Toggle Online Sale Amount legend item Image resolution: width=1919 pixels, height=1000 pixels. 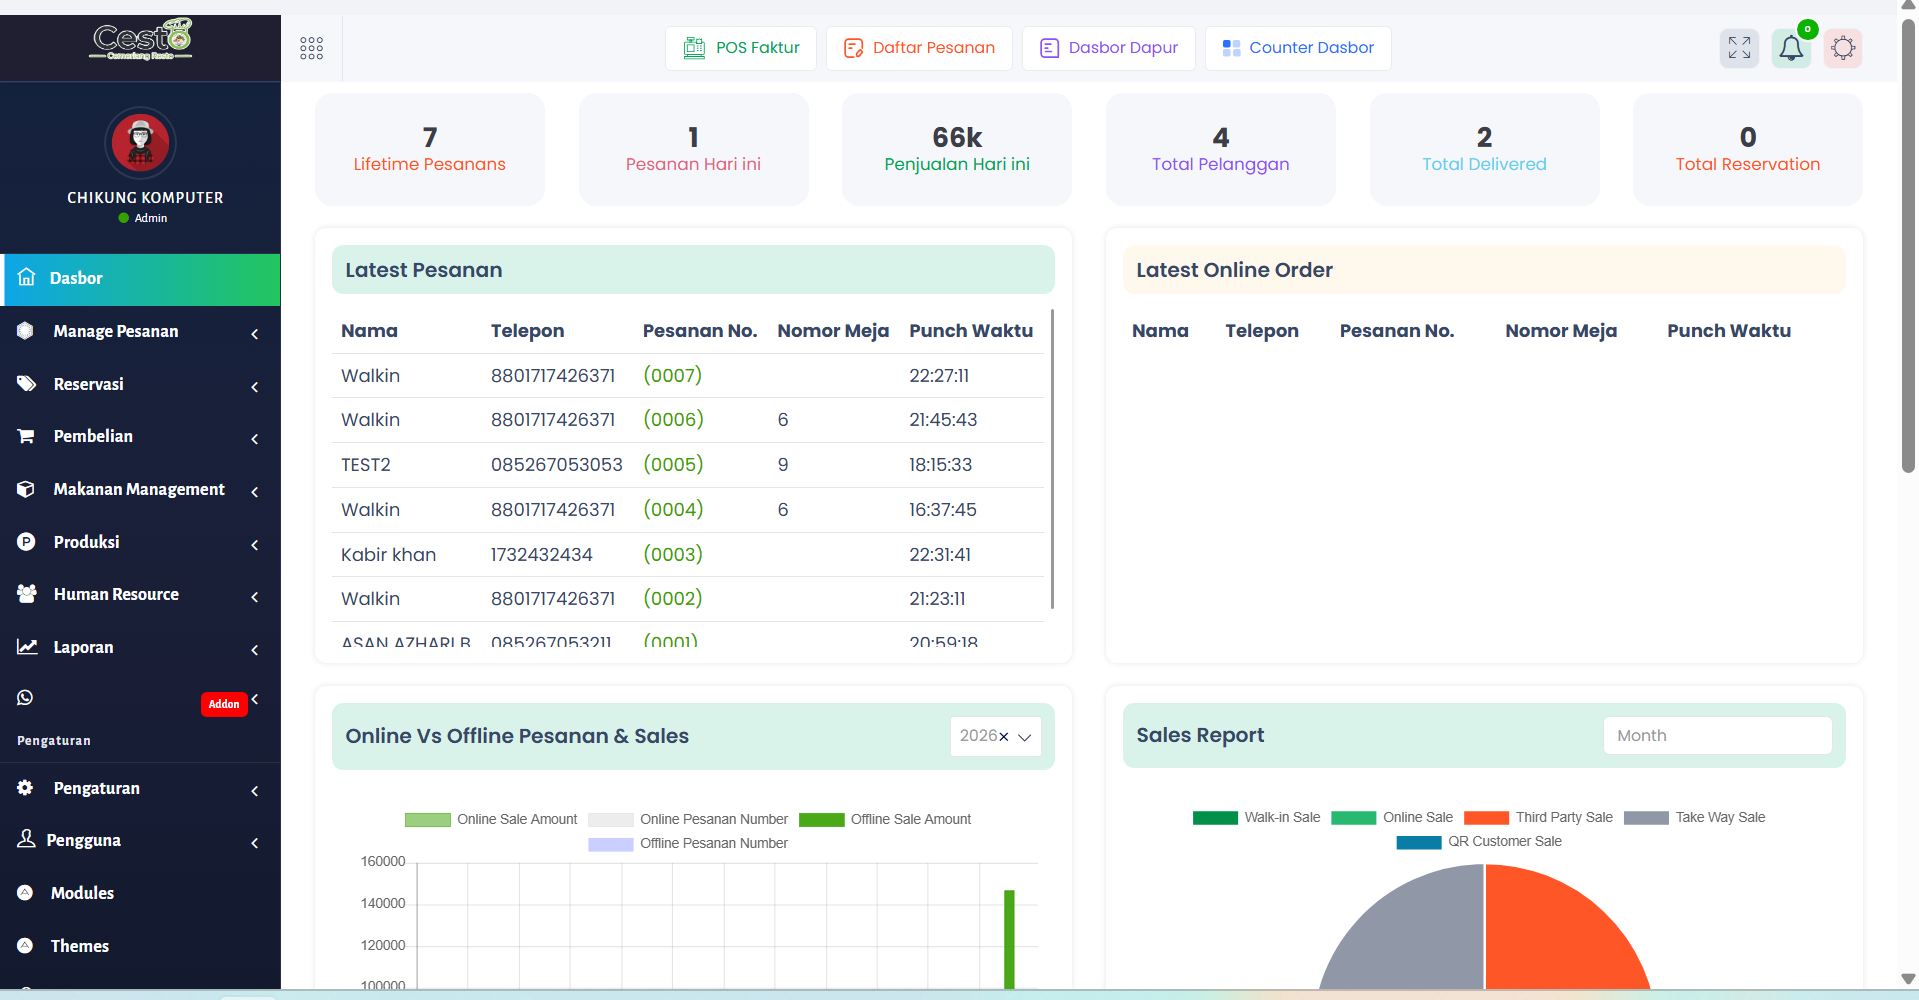[x=490, y=820]
